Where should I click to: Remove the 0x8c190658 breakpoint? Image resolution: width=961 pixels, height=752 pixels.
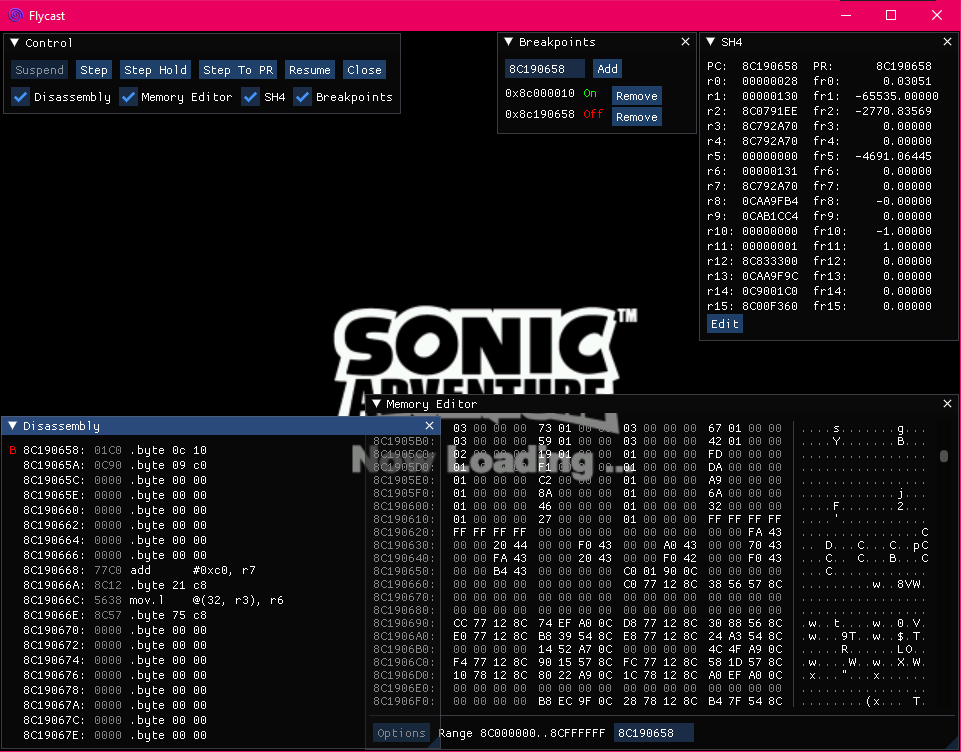(x=636, y=117)
